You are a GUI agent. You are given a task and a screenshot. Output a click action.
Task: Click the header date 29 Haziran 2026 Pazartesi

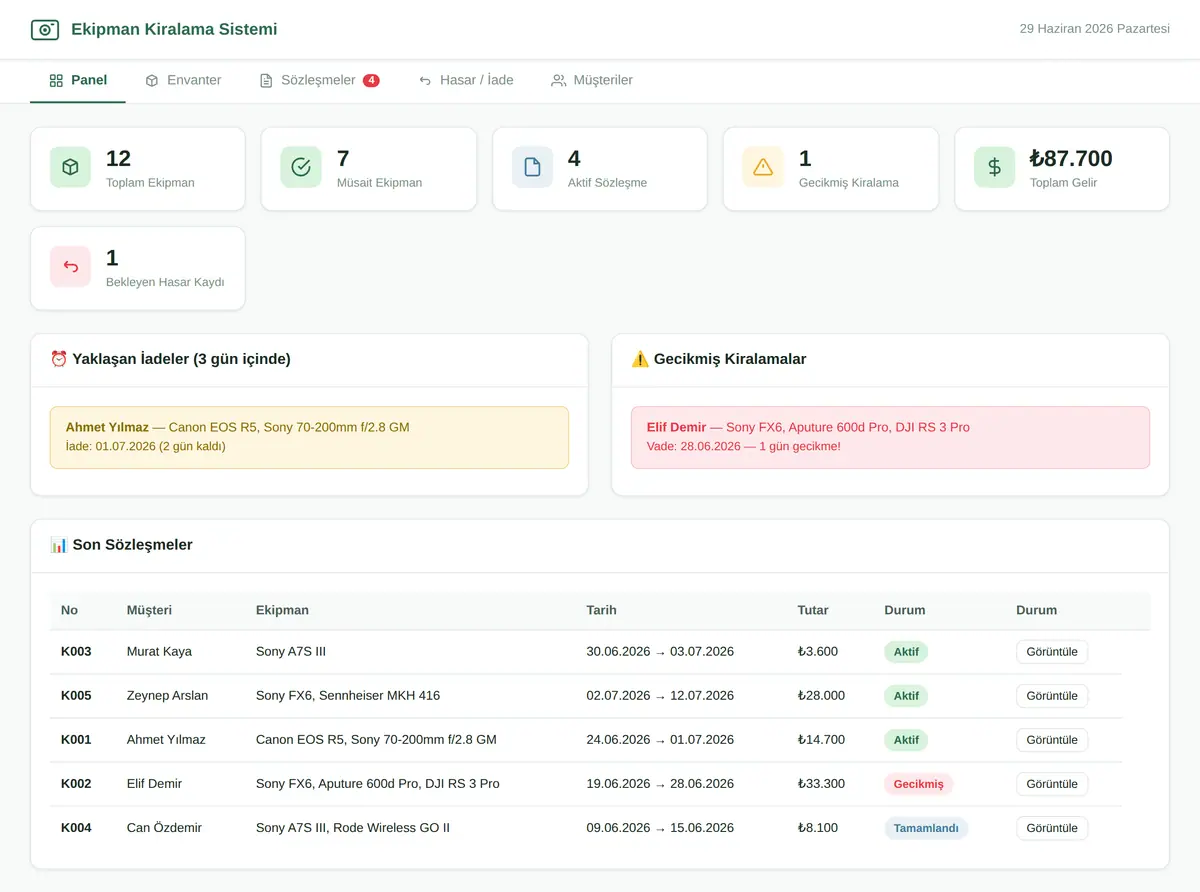point(1094,29)
